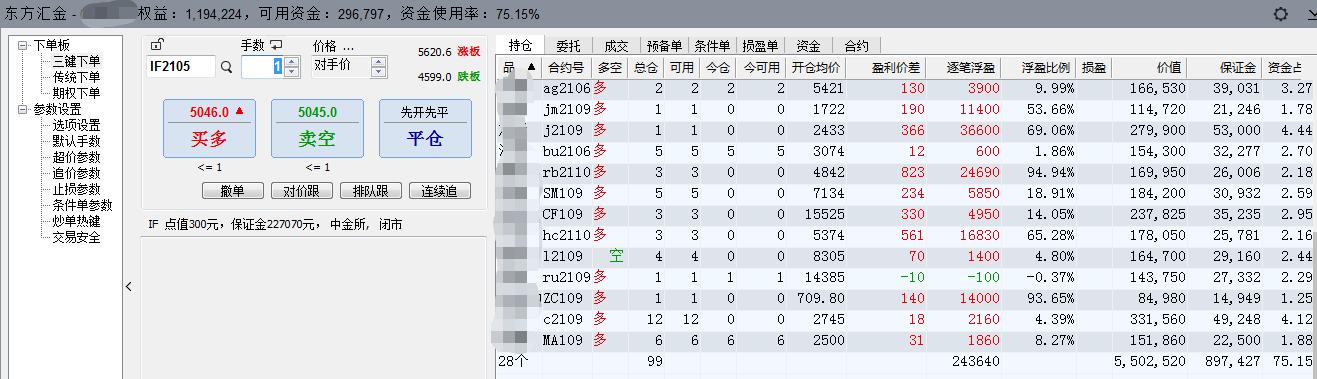Select the c2109 position row
The width and height of the screenshot is (1317, 379).
pyautogui.click(x=905, y=318)
